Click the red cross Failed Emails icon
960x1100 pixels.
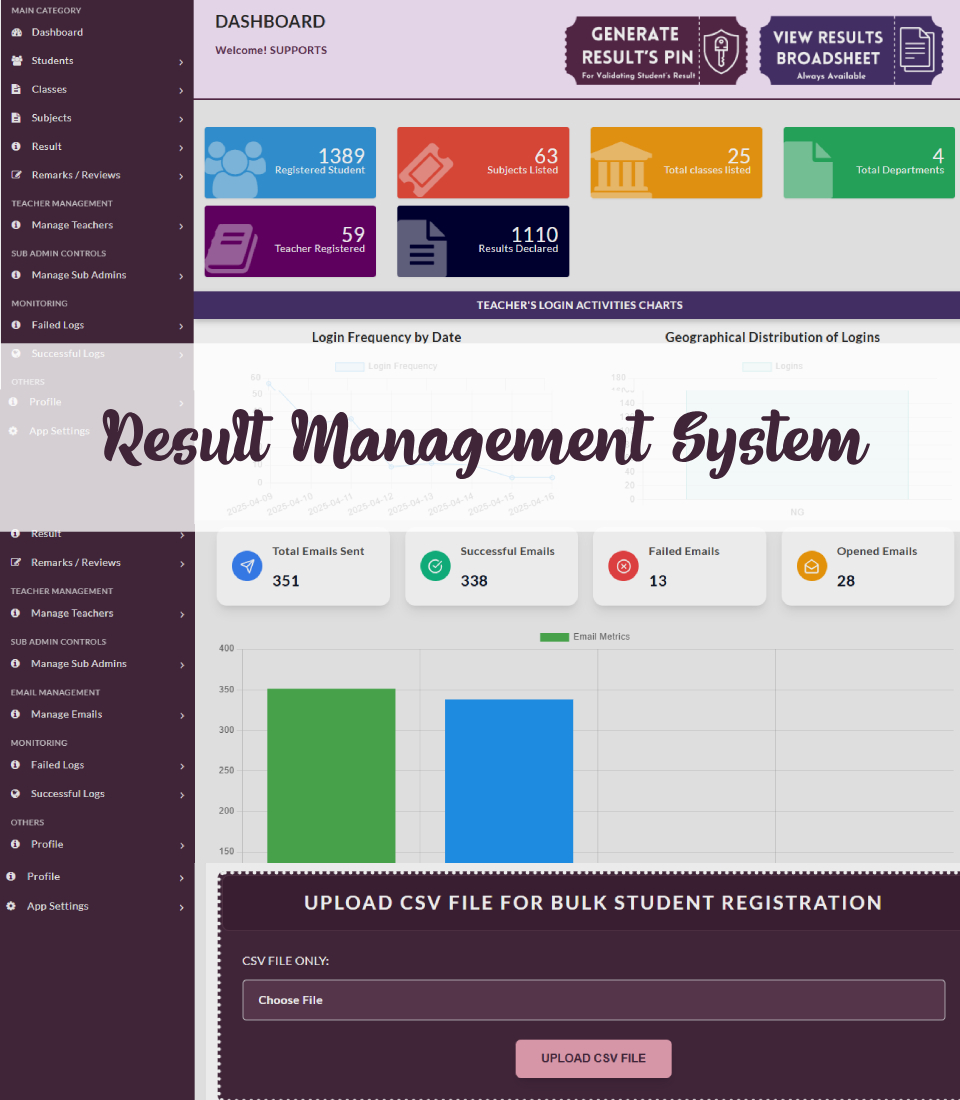[623, 566]
